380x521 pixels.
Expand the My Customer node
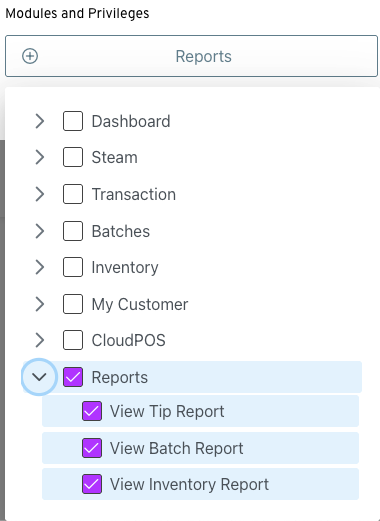click(40, 304)
